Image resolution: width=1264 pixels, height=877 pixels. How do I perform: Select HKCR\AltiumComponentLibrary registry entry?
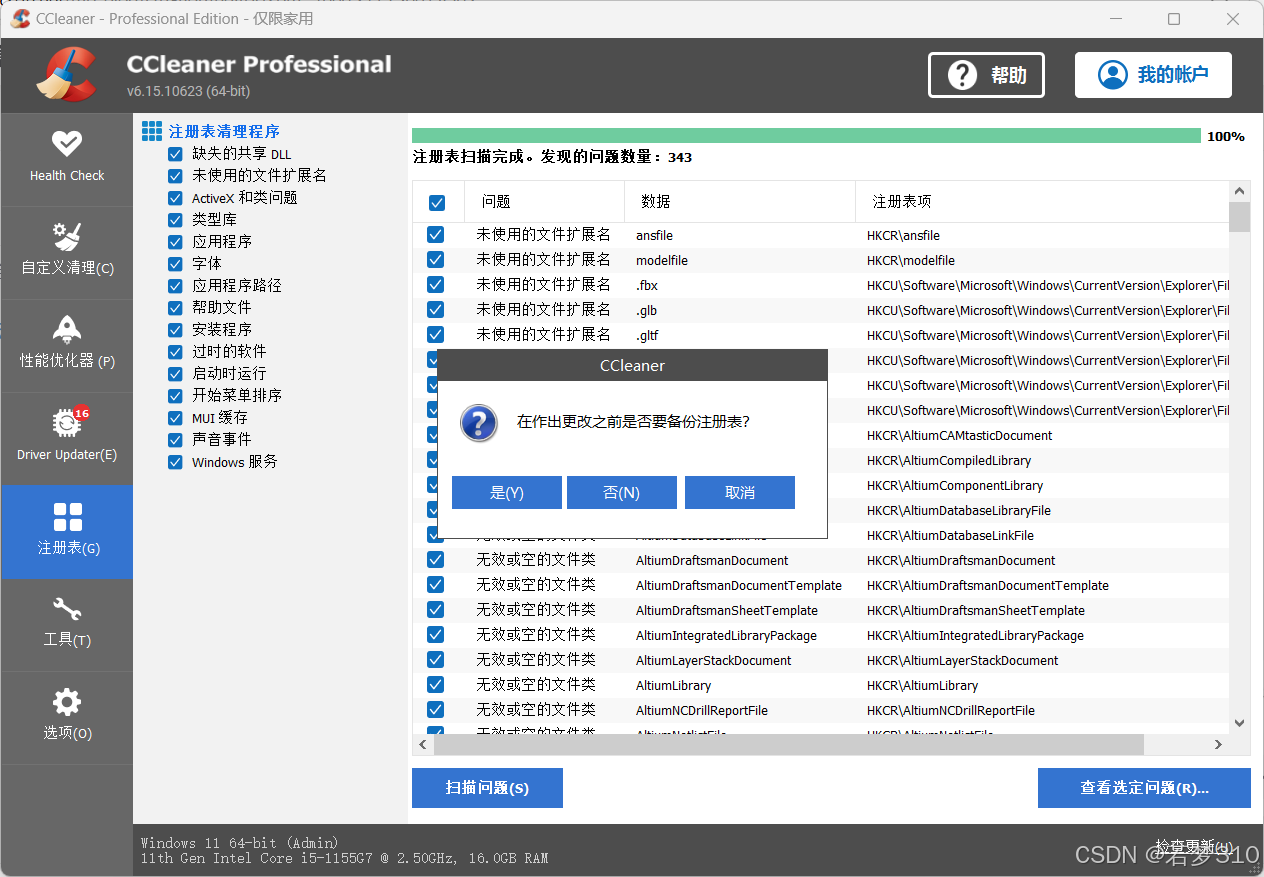point(955,485)
